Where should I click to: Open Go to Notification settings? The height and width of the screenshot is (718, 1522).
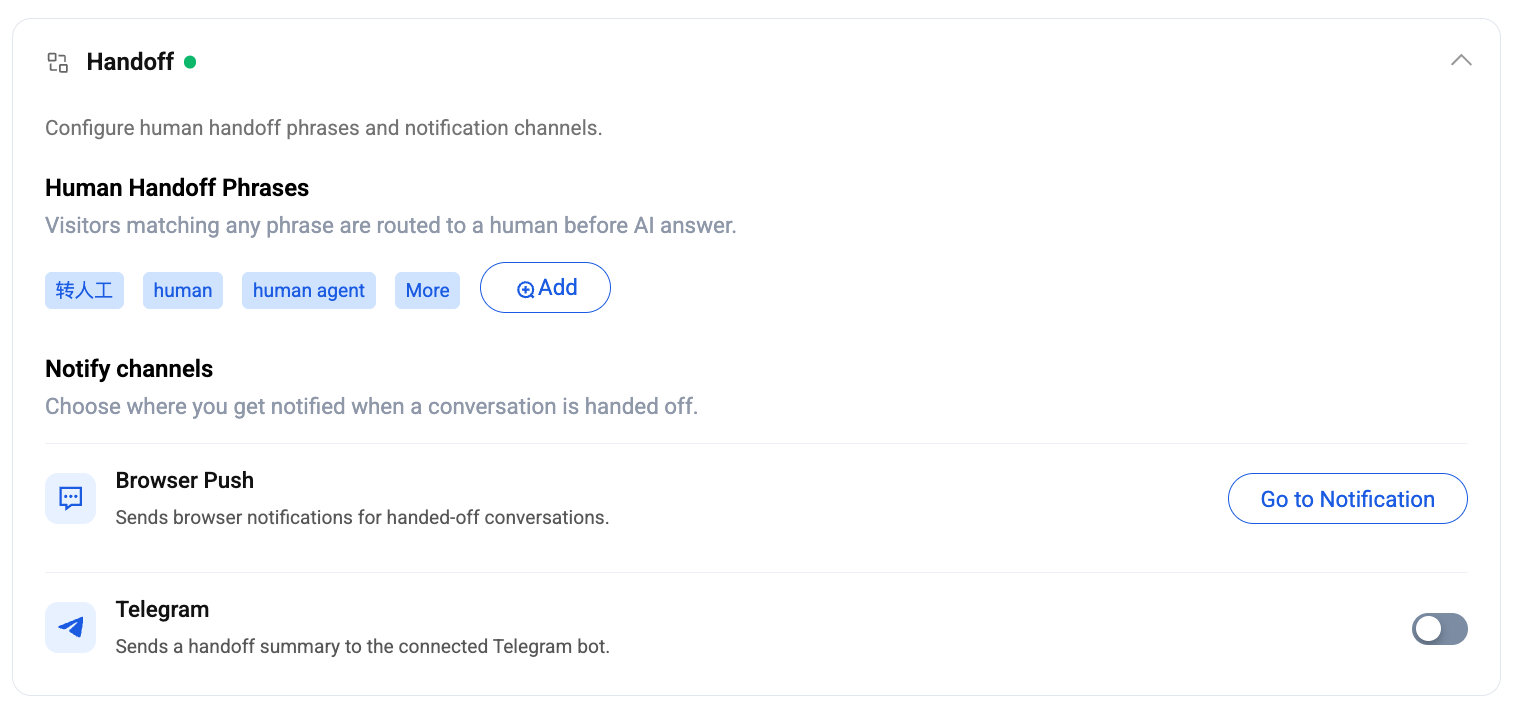(1347, 499)
